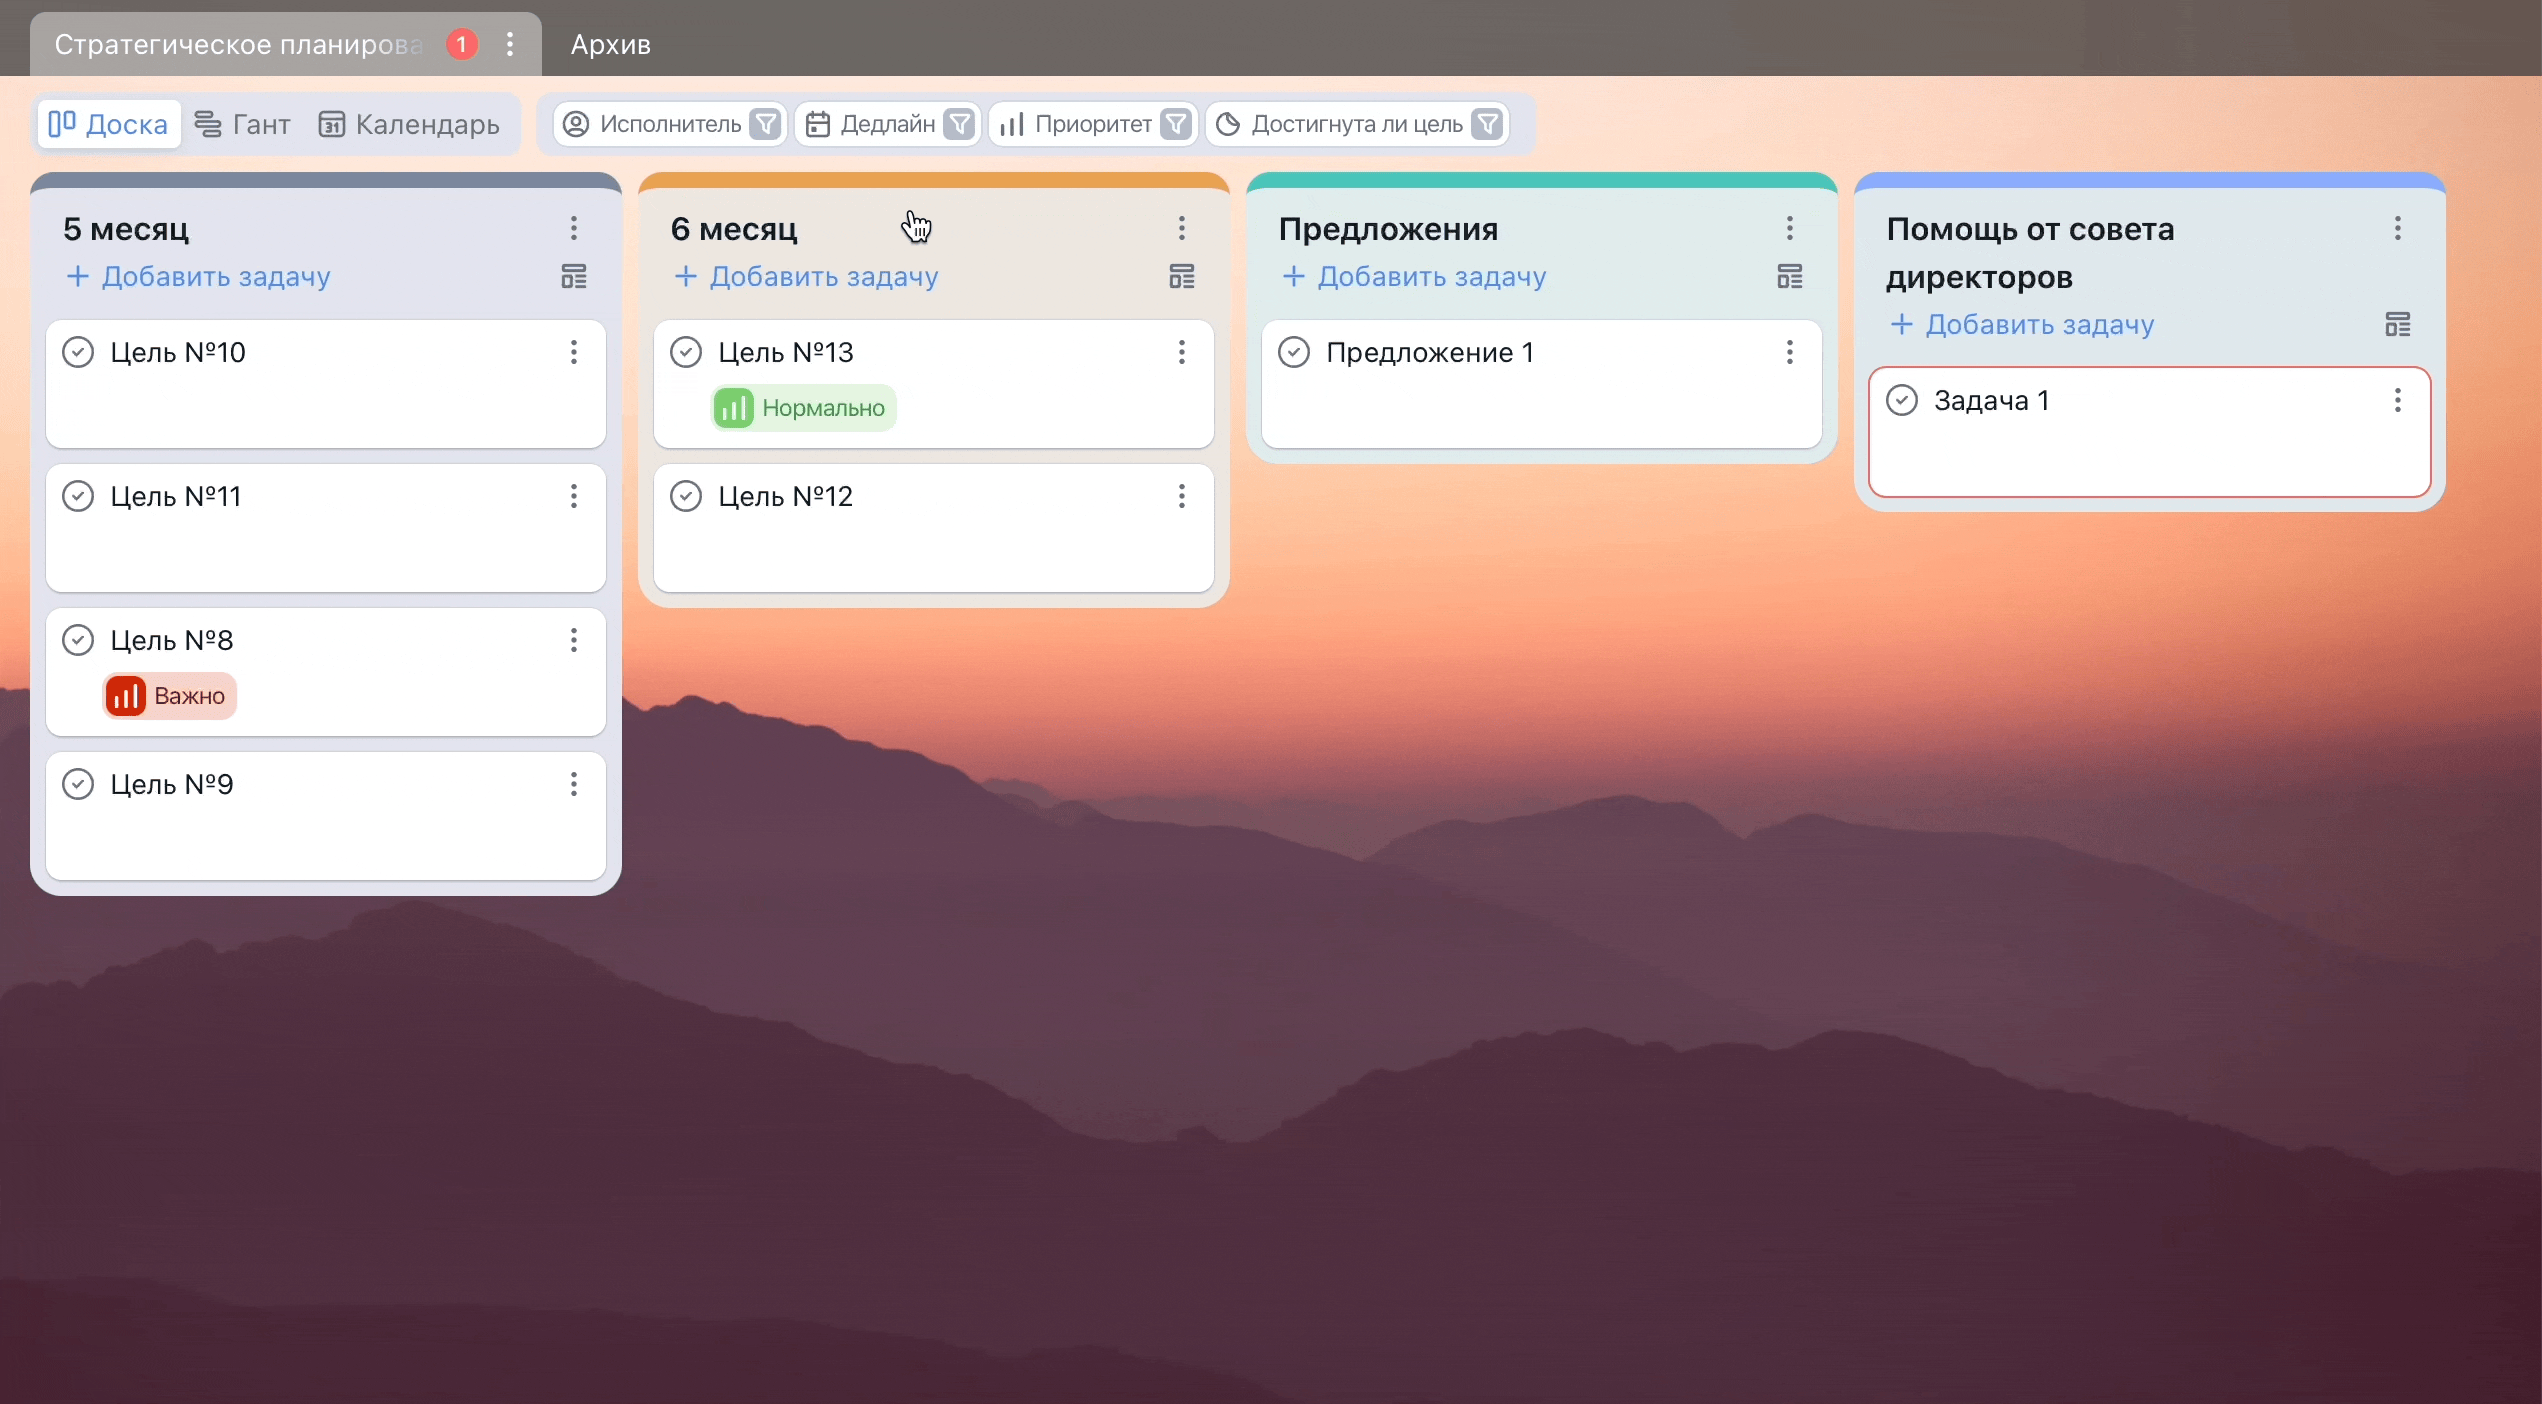Image resolution: width=2542 pixels, height=1404 pixels.
Task: Open the Архив tab
Action: 610,44
